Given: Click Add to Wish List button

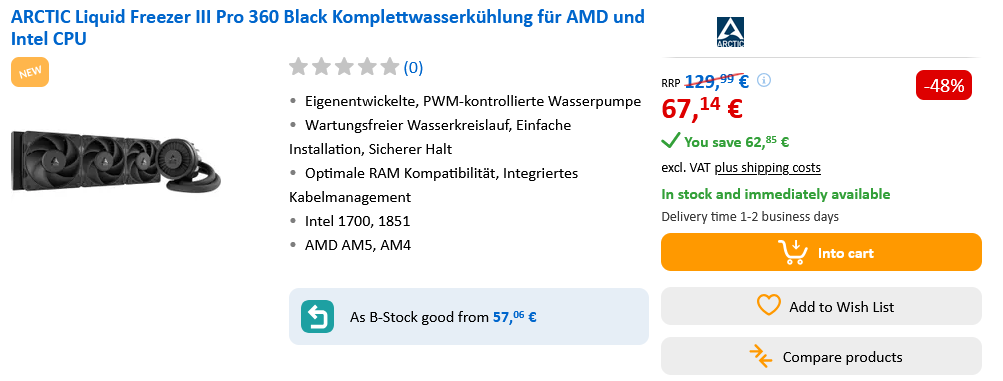Looking at the screenshot, I should (x=821, y=306).
